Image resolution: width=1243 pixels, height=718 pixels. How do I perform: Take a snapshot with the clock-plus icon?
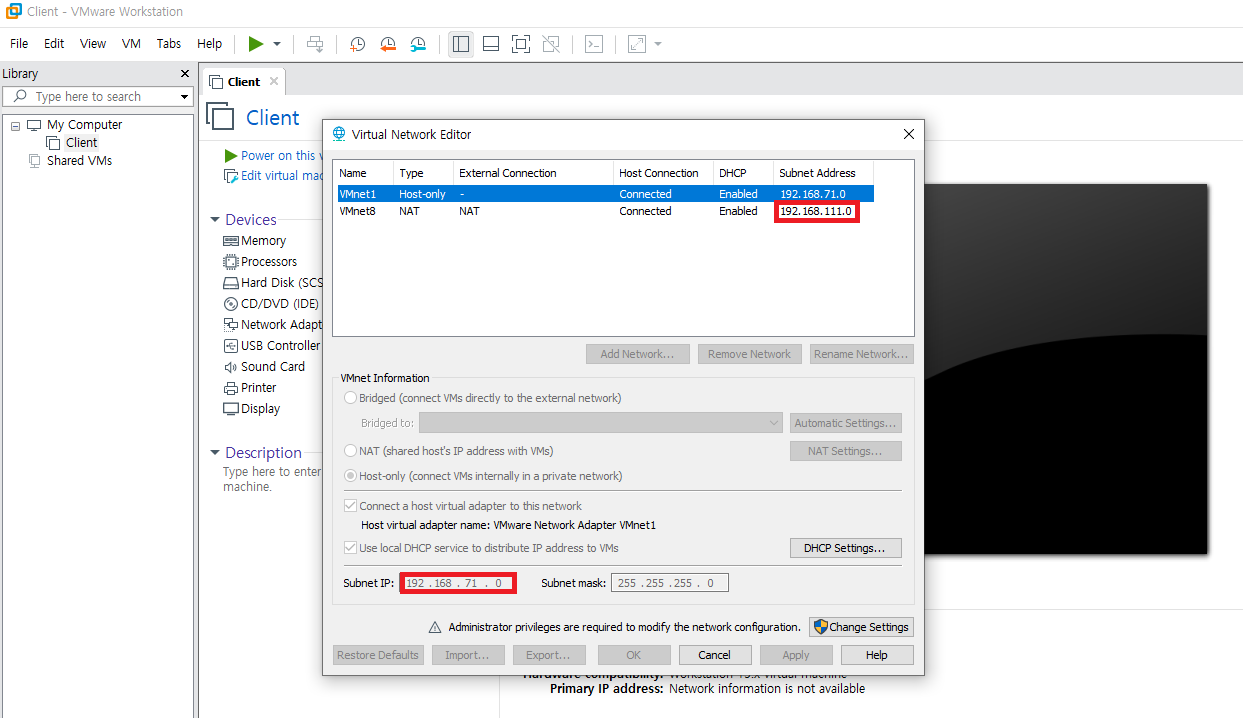tap(357, 44)
